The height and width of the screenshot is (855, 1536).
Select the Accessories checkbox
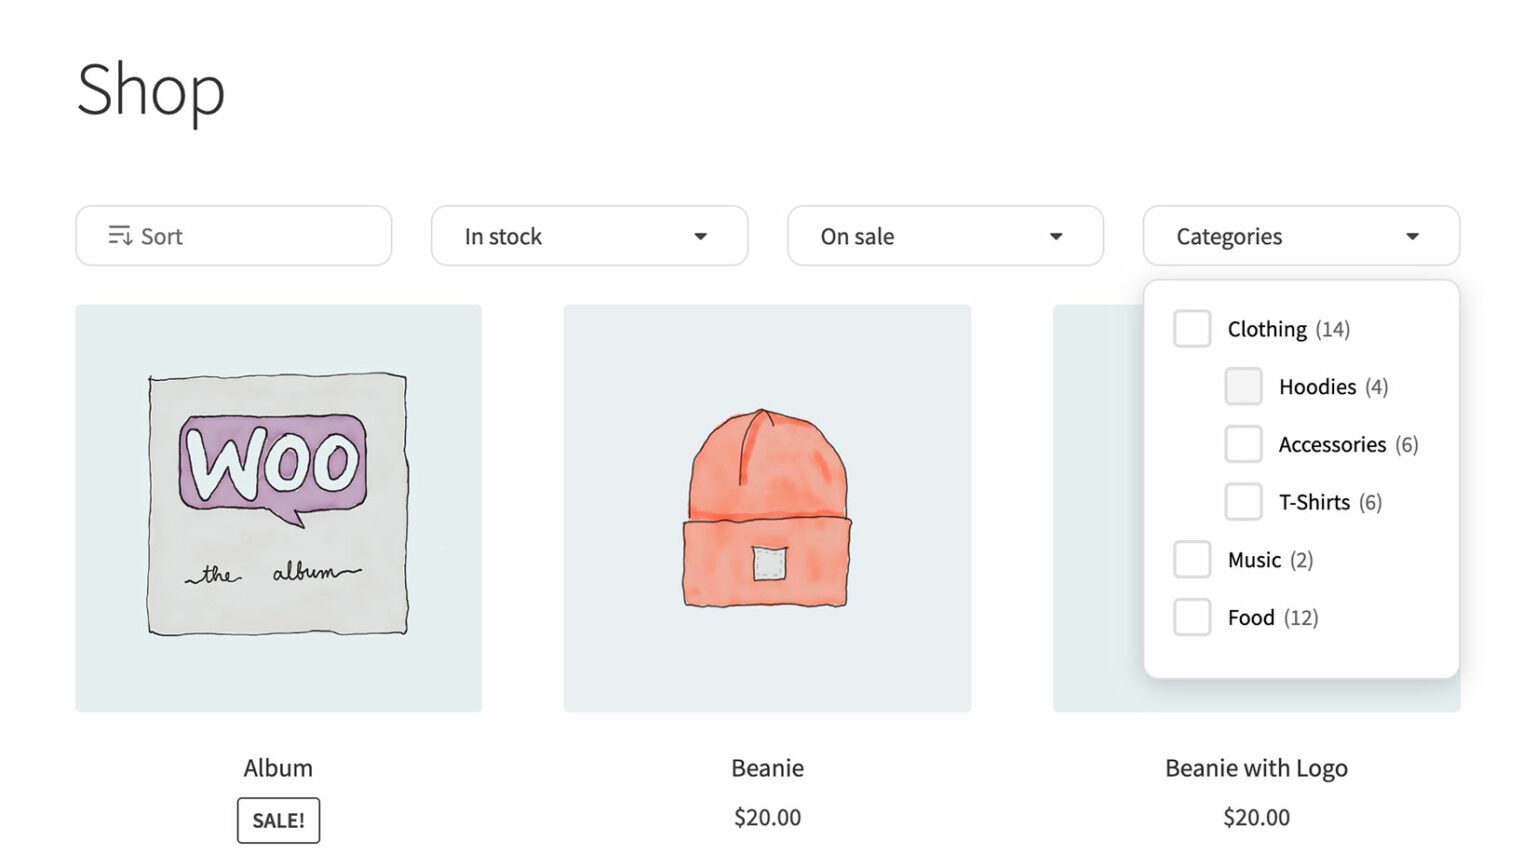pos(1243,444)
